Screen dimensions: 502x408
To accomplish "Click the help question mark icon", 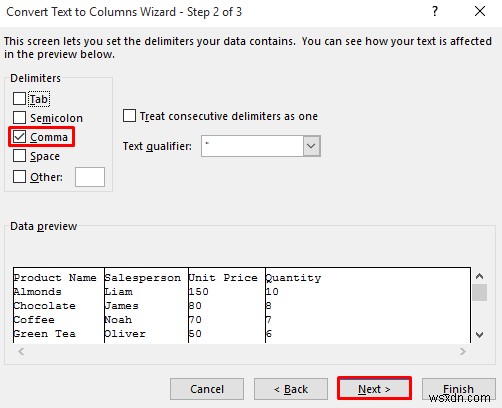I will (435, 12).
